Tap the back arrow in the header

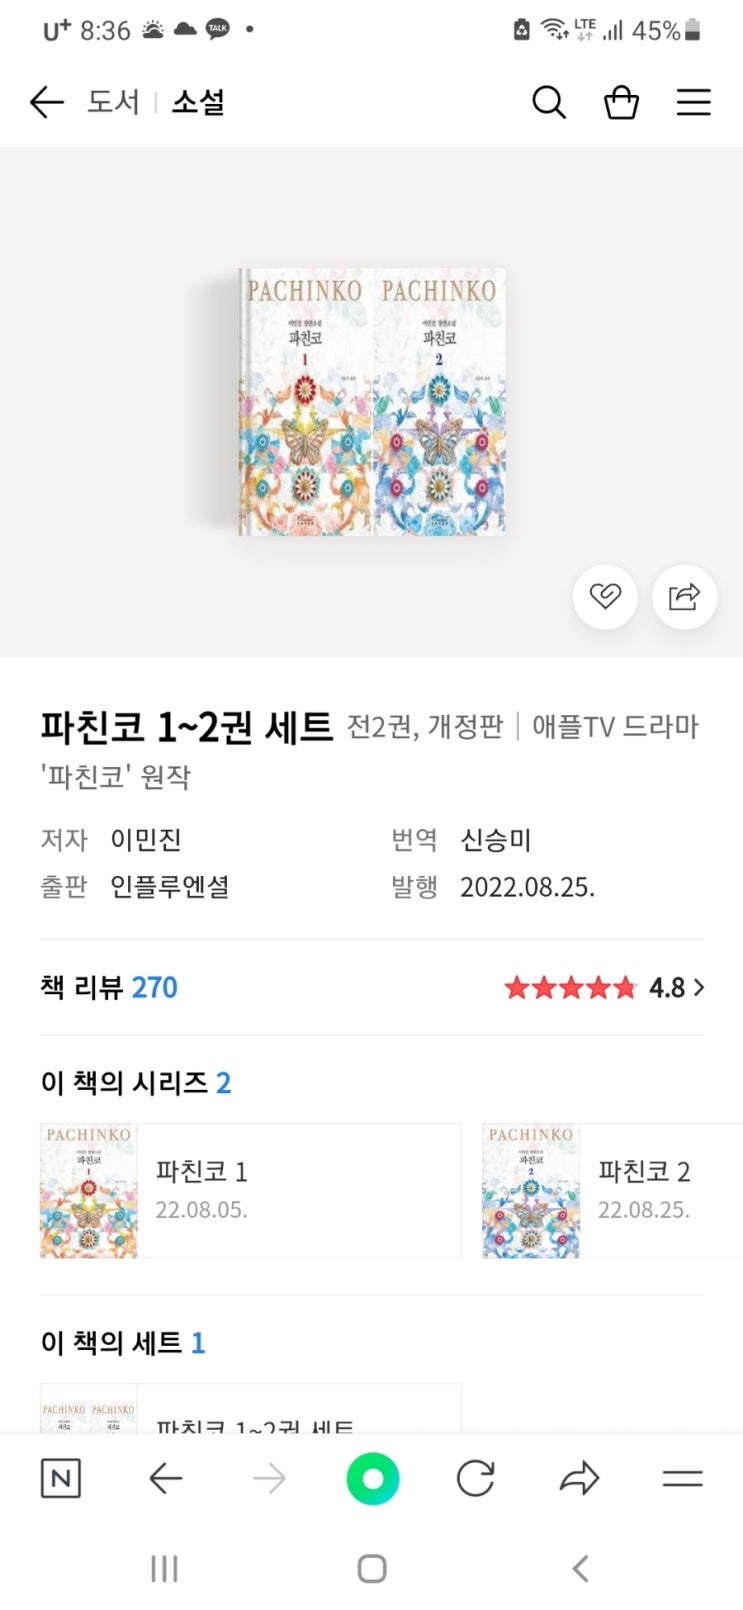47,102
